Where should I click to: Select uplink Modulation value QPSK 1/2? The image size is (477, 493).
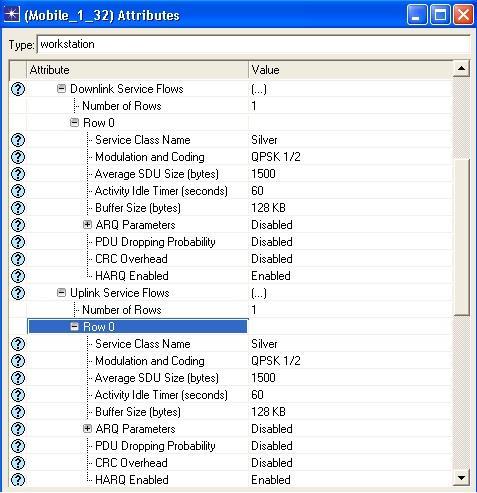pos(276,361)
